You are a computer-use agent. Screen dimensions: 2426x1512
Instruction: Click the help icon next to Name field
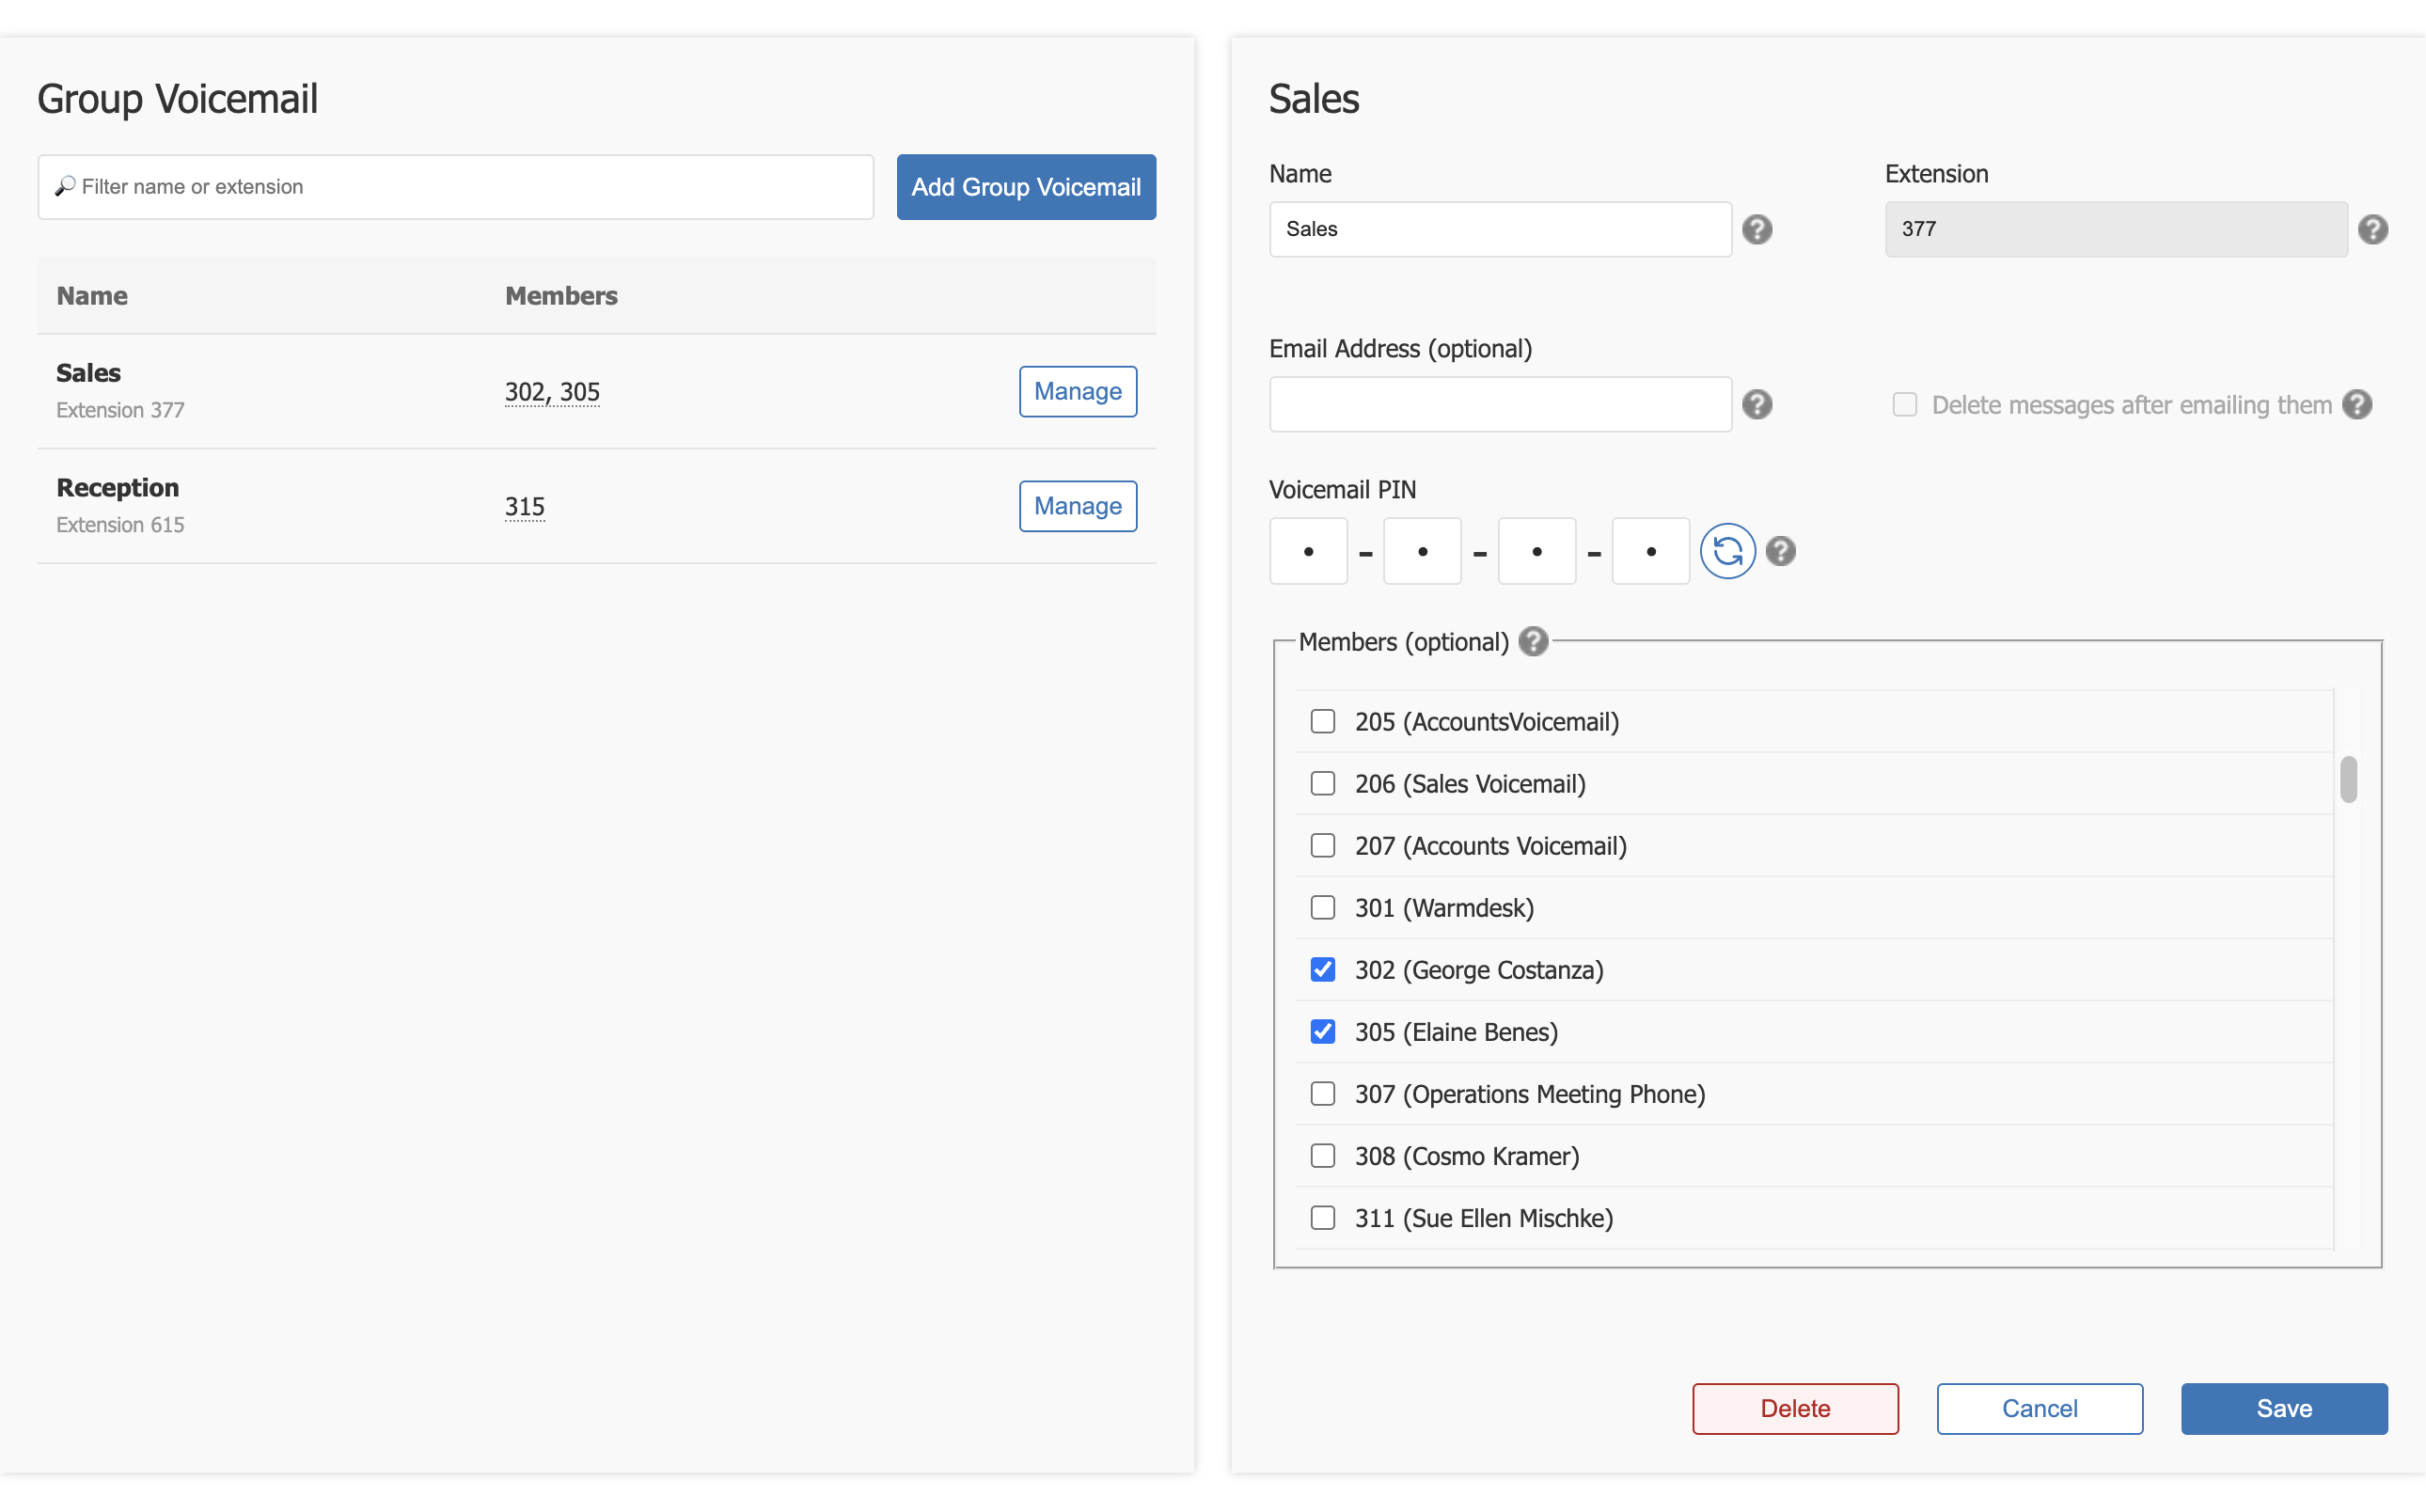click(1757, 229)
